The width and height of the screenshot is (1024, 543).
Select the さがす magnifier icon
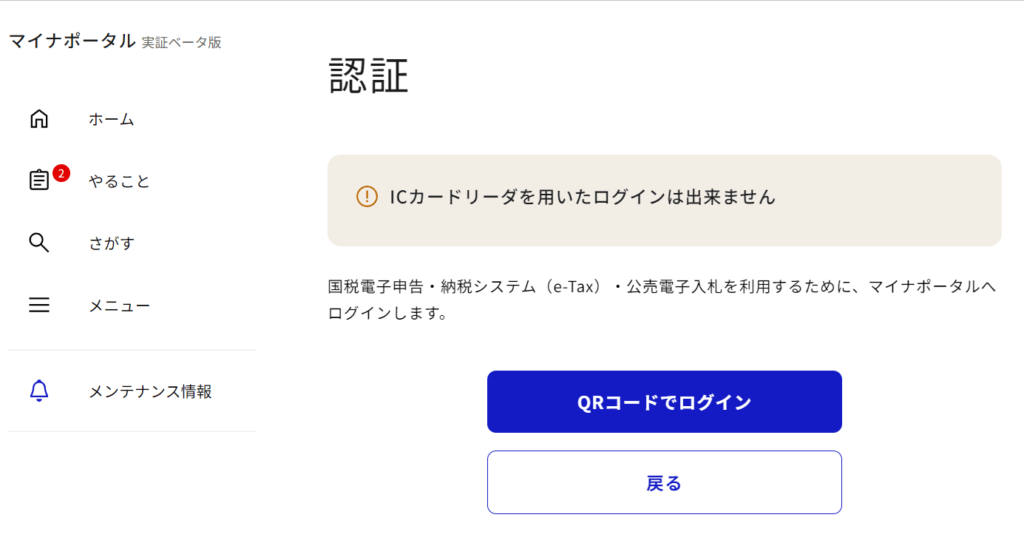coord(39,243)
